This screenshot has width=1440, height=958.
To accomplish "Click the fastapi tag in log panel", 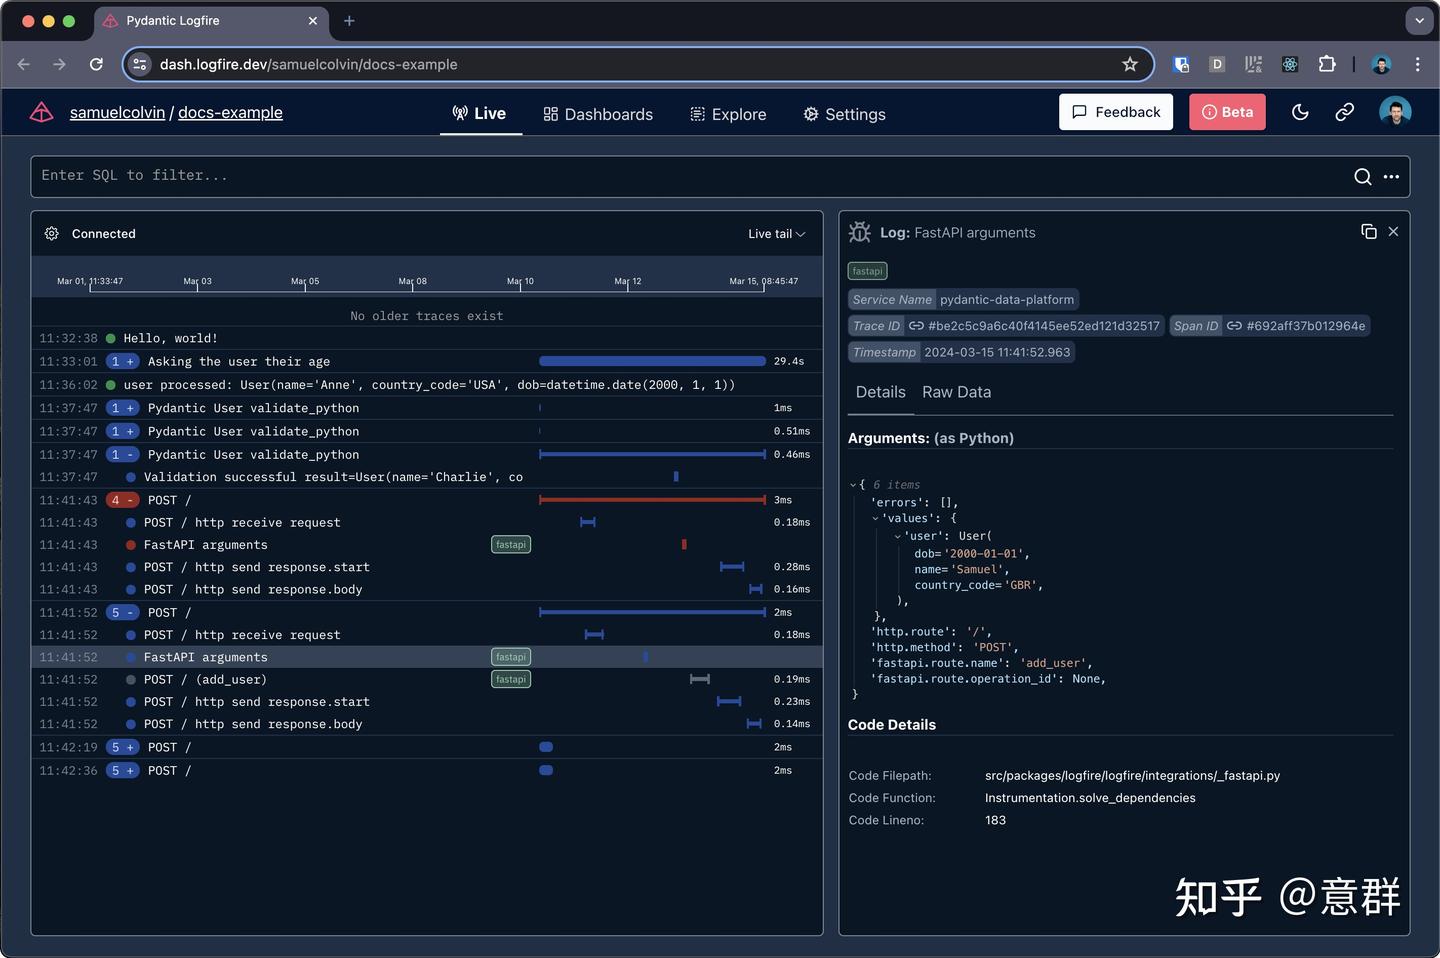I will (x=867, y=271).
